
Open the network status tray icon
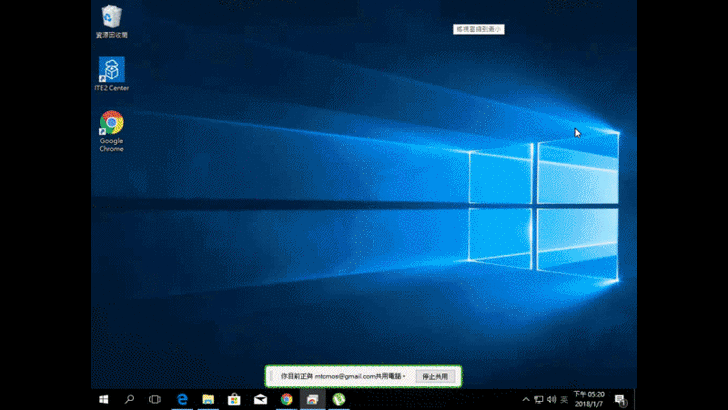pyautogui.click(x=539, y=399)
